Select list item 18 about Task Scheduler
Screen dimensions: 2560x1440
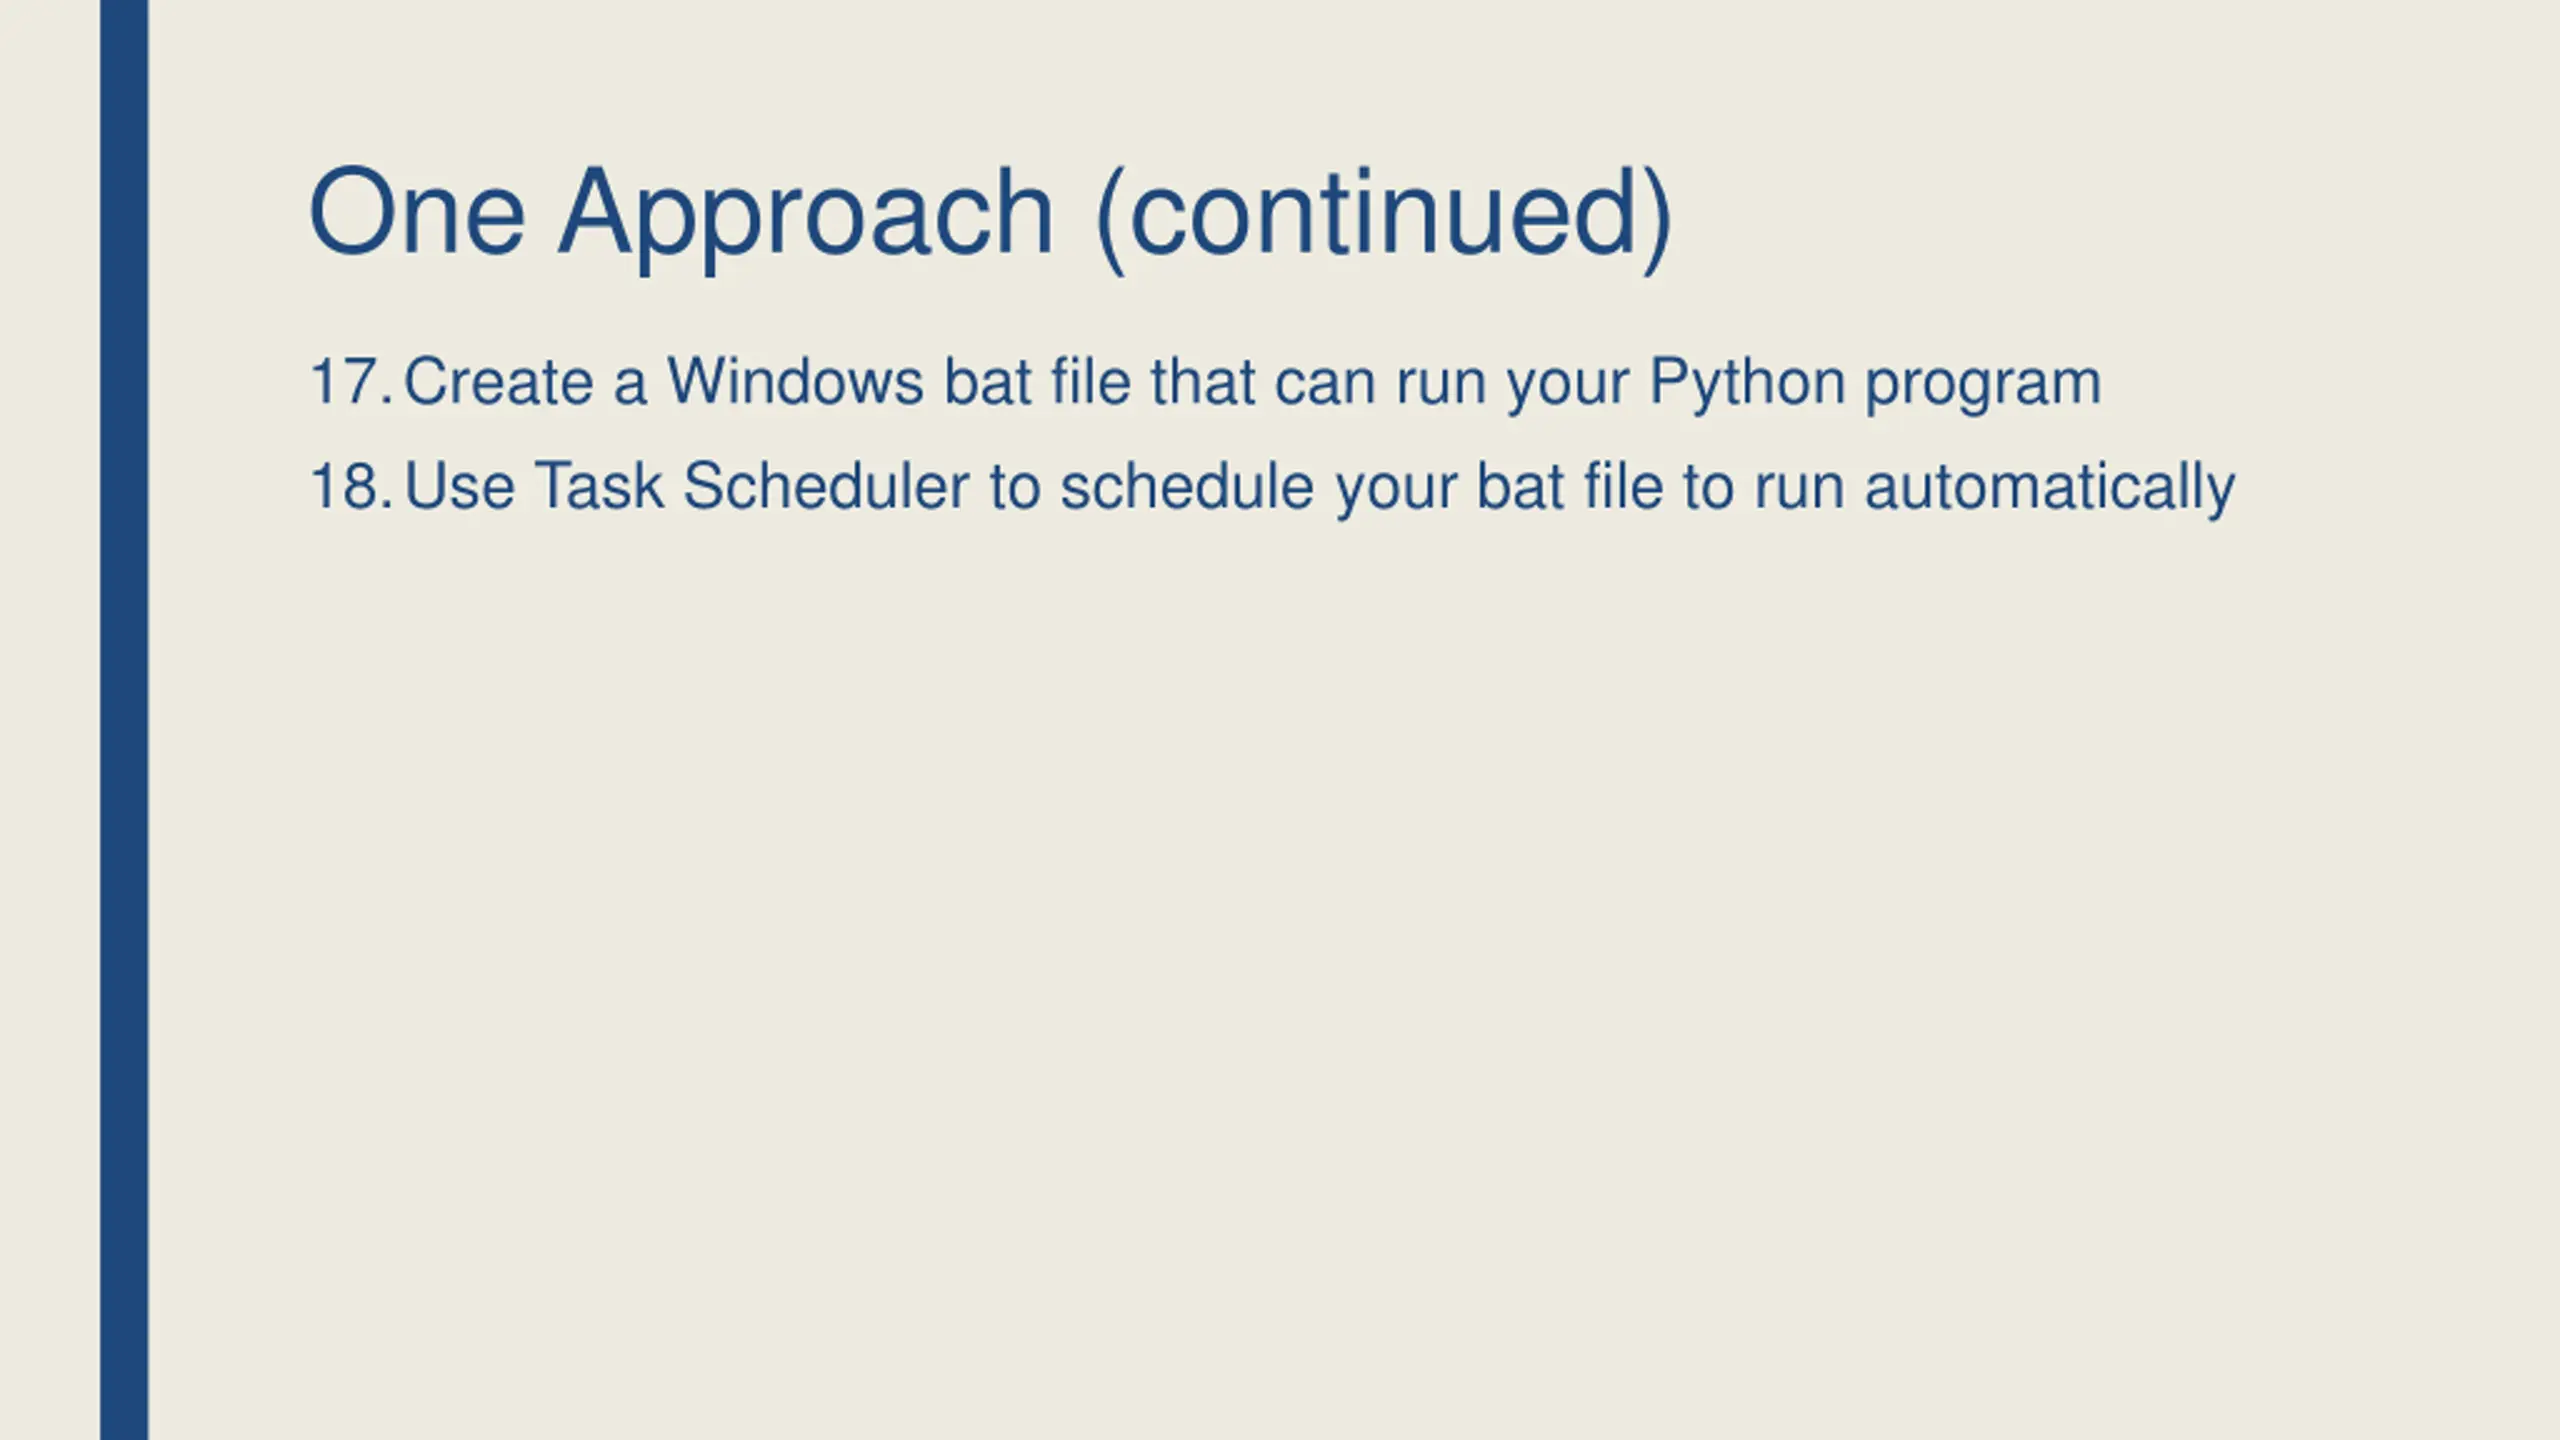1272,488
